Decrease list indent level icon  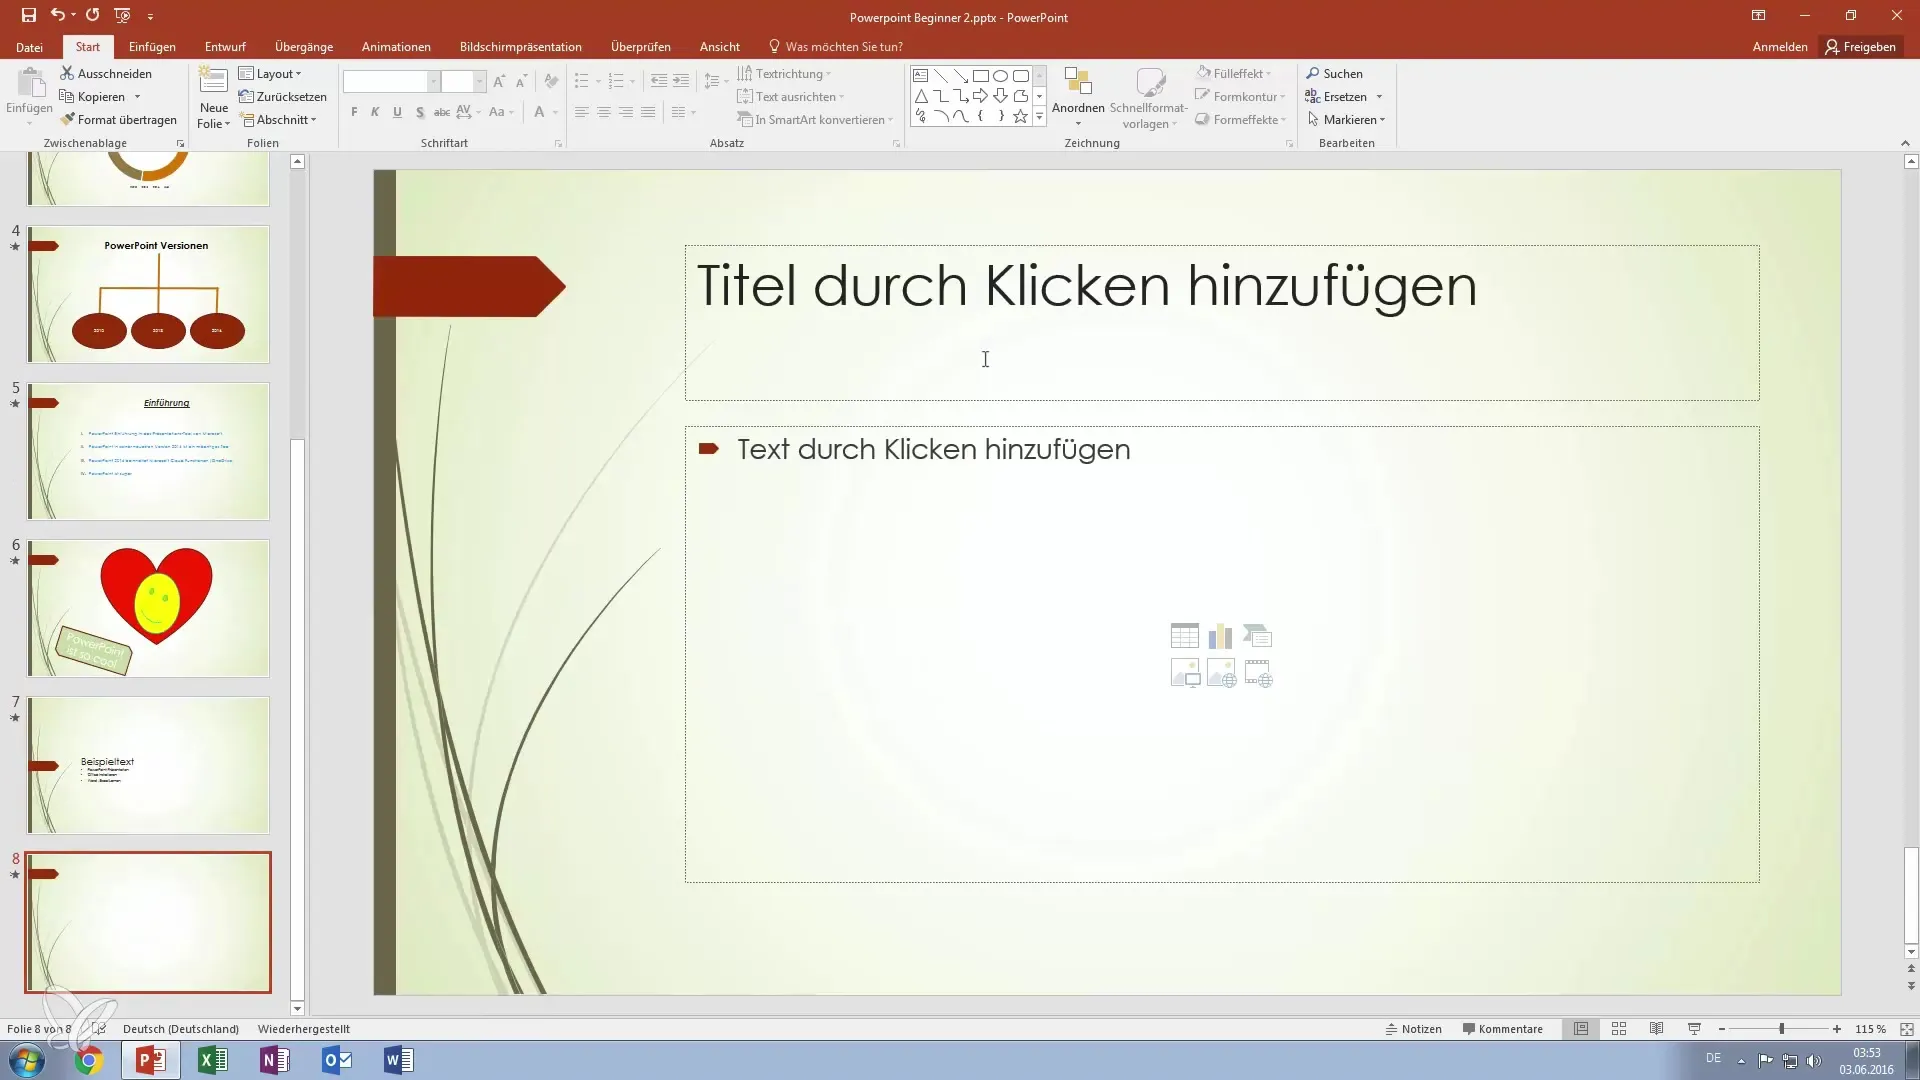pyautogui.click(x=659, y=81)
